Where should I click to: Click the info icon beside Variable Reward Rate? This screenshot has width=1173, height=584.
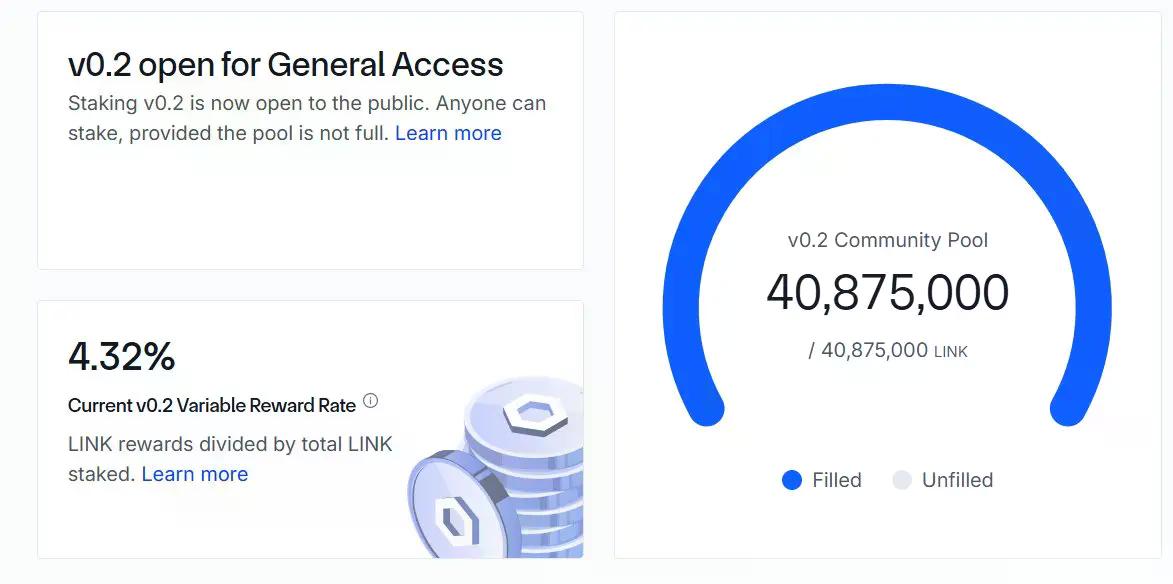pos(371,399)
